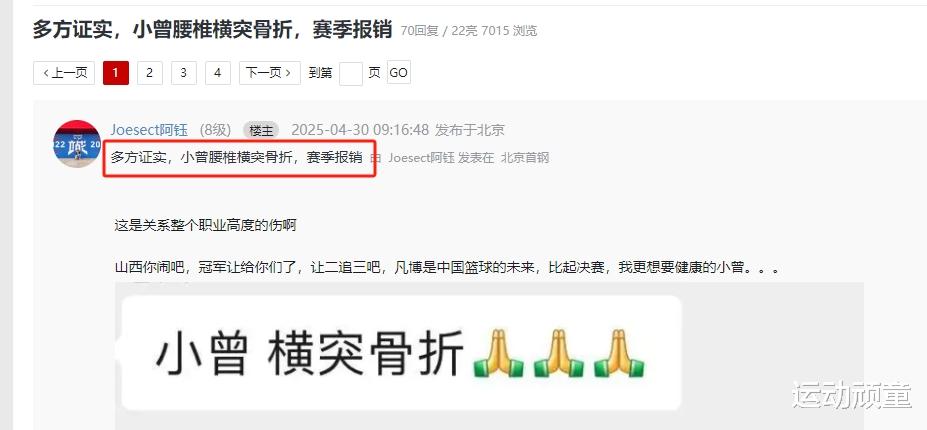Image resolution: width=927 pixels, height=430 pixels.
Task: Click the post timestamp 2025-04-30 09:16:48
Action: [359, 130]
